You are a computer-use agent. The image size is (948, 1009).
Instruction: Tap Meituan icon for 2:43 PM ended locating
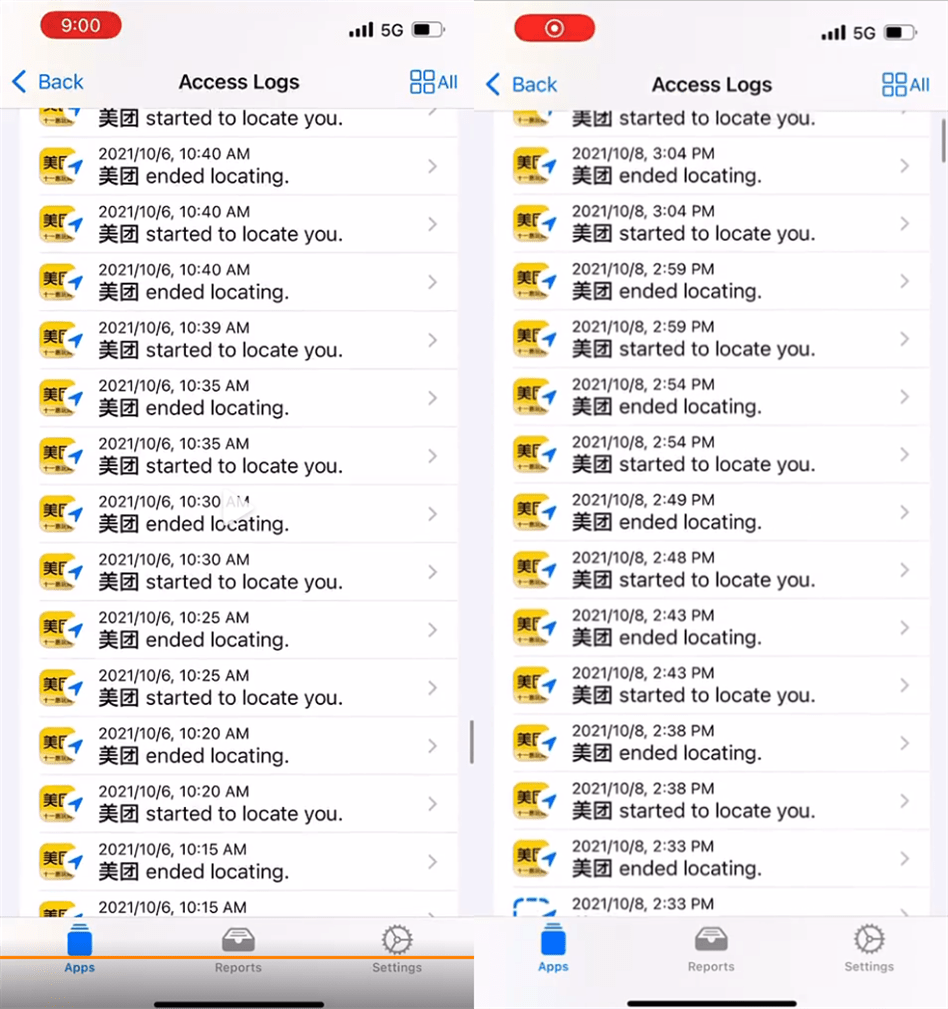(534, 627)
